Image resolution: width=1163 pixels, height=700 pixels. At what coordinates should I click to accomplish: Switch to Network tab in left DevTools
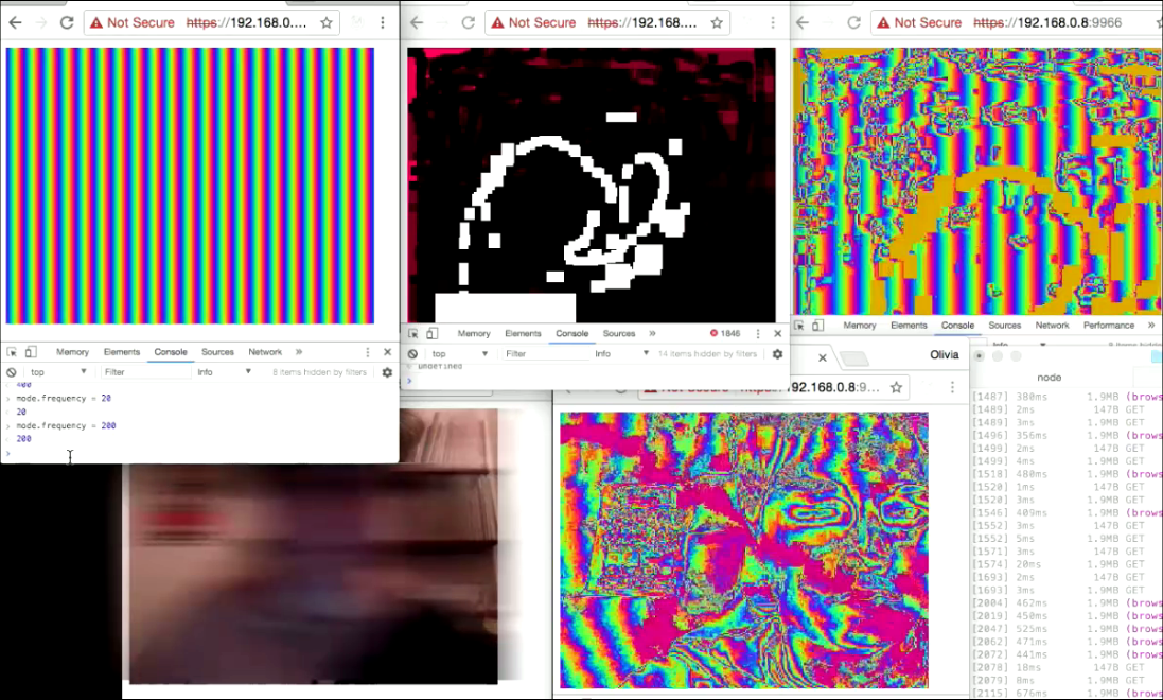[265, 352]
